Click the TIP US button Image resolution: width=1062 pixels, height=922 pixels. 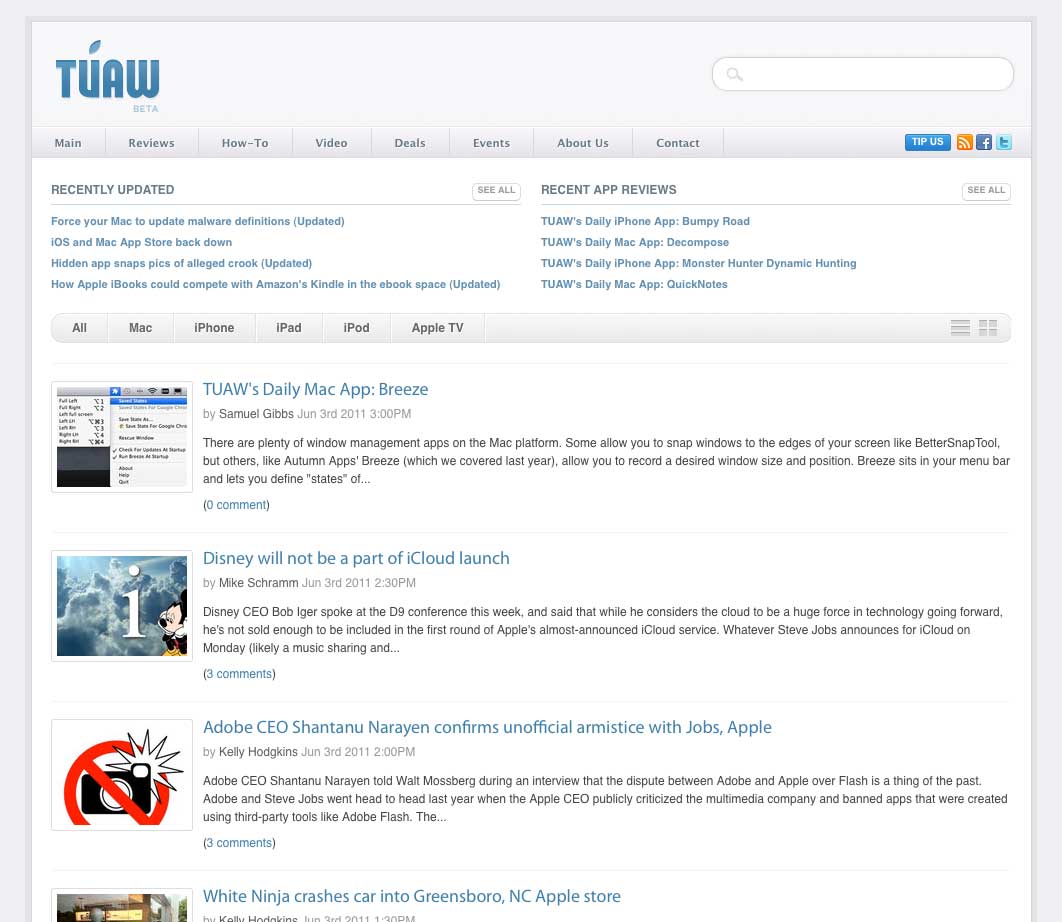[x=927, y=142]
